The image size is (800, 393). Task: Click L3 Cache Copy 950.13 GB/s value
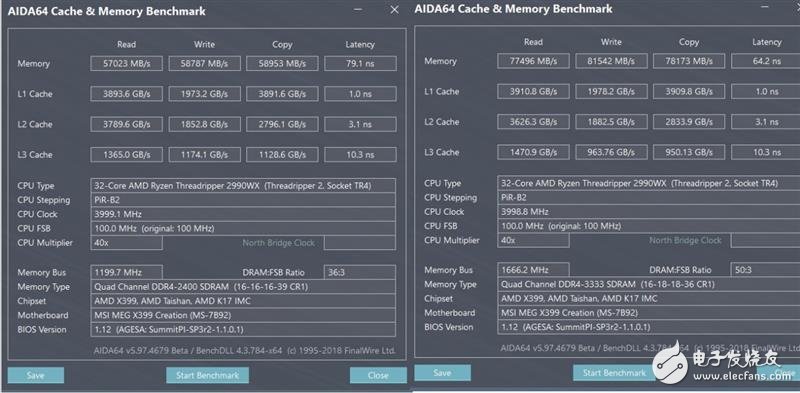click(x=689, y=152)
